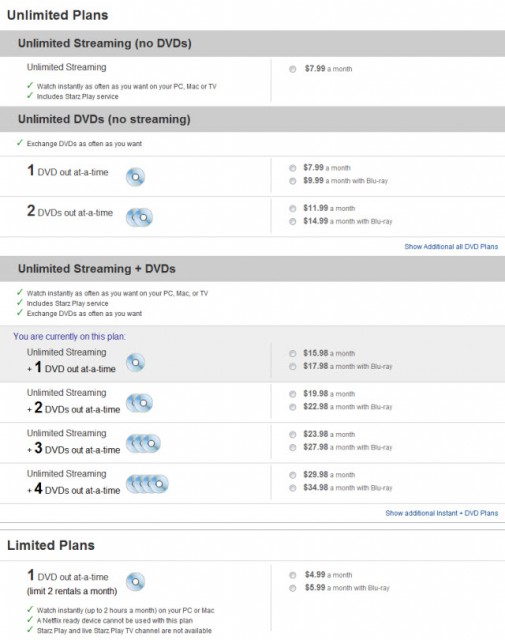Click four-disc icon beside Streaming + 4 DVDs
Image resolution: width=505 pixels, height=640 pixels.
click(x=147, y=484)
